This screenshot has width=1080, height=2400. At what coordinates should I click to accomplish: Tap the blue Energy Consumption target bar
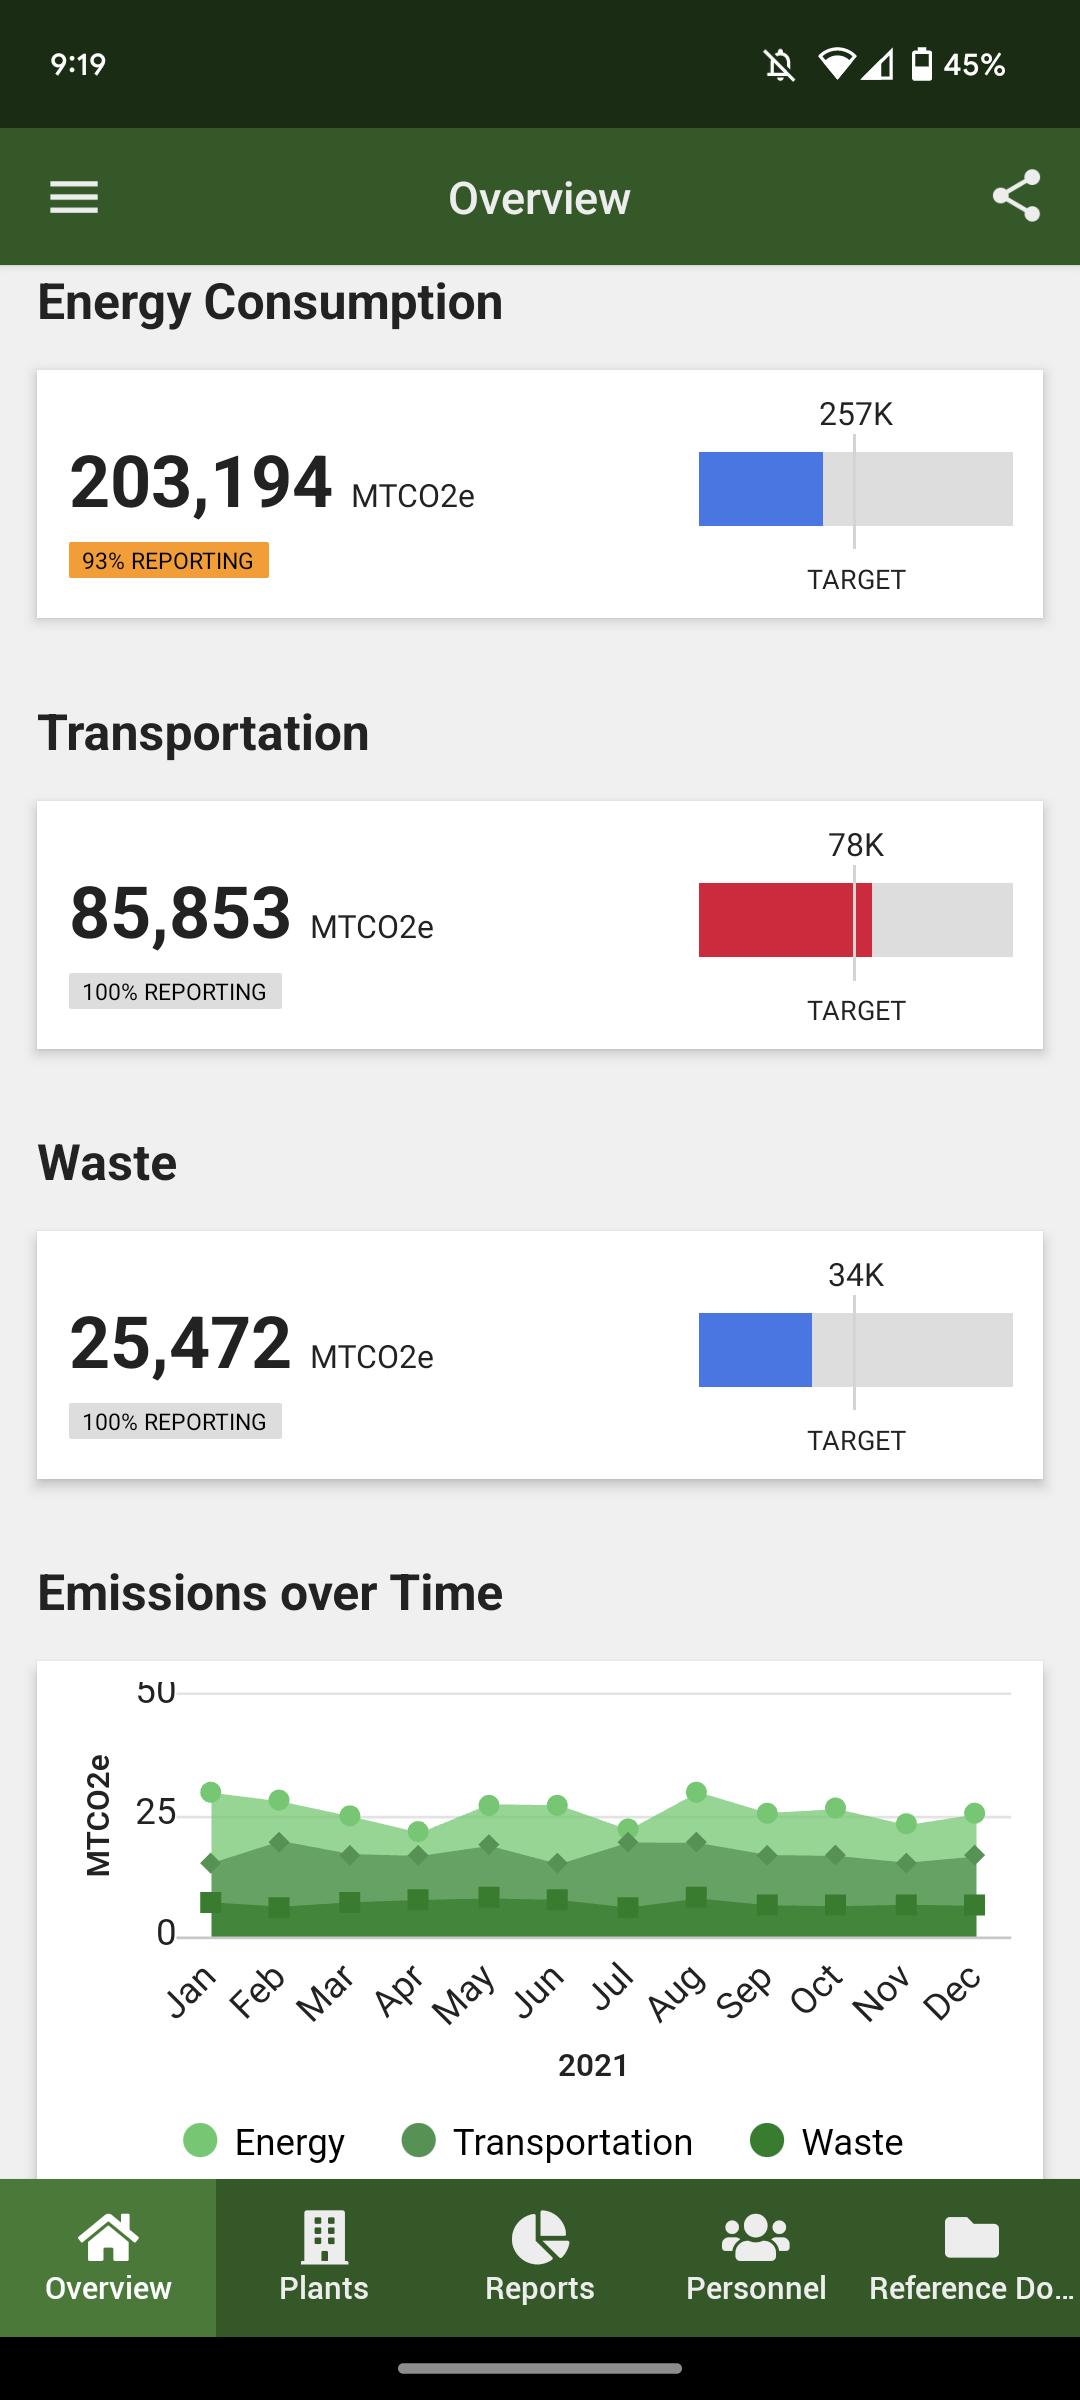(760, 489)
